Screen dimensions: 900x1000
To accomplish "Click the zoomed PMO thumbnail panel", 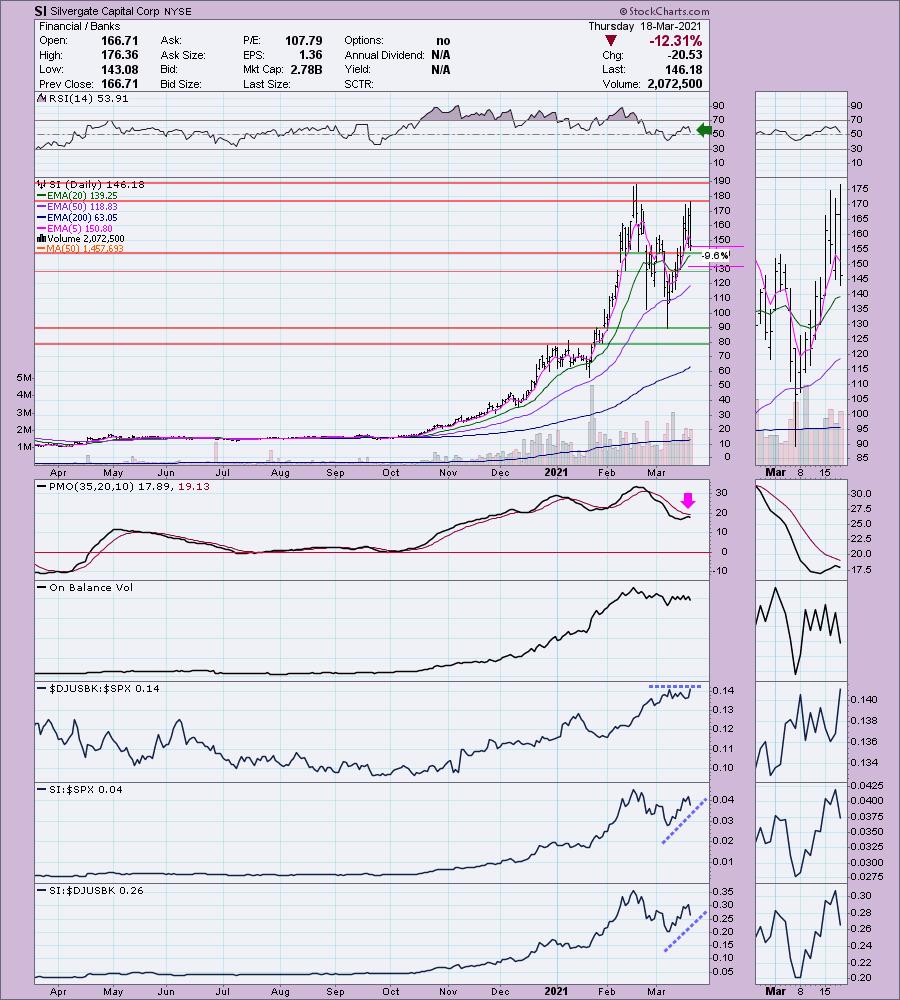I will (801, 529).
